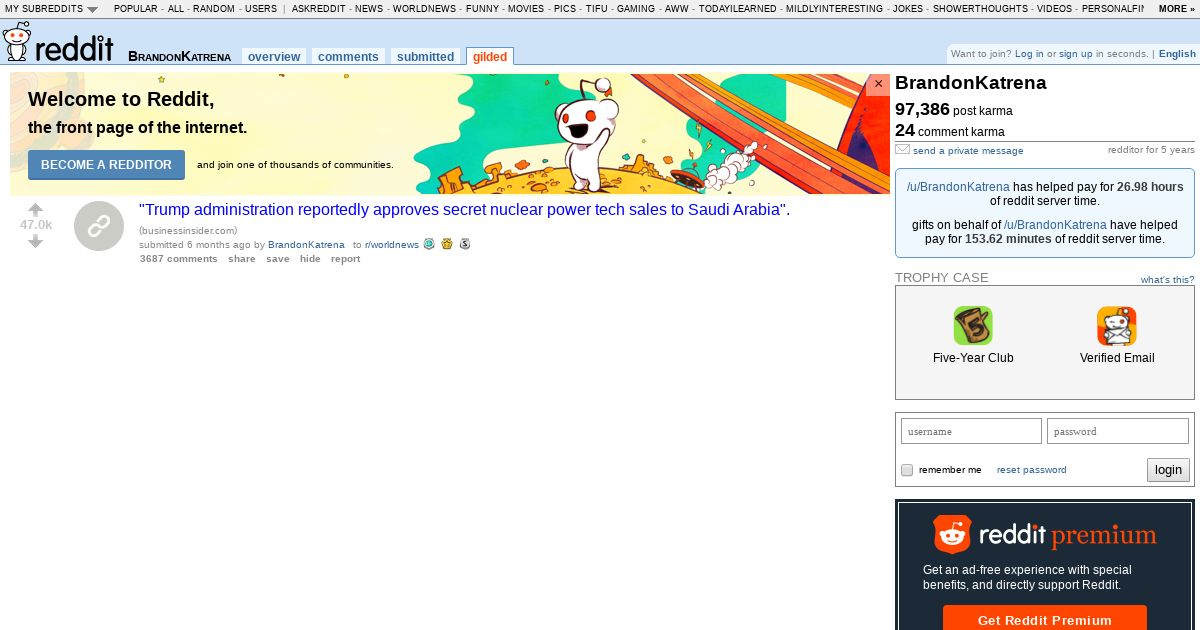Expand the More » subreddits list
1200x630 pixels.
1177,8
